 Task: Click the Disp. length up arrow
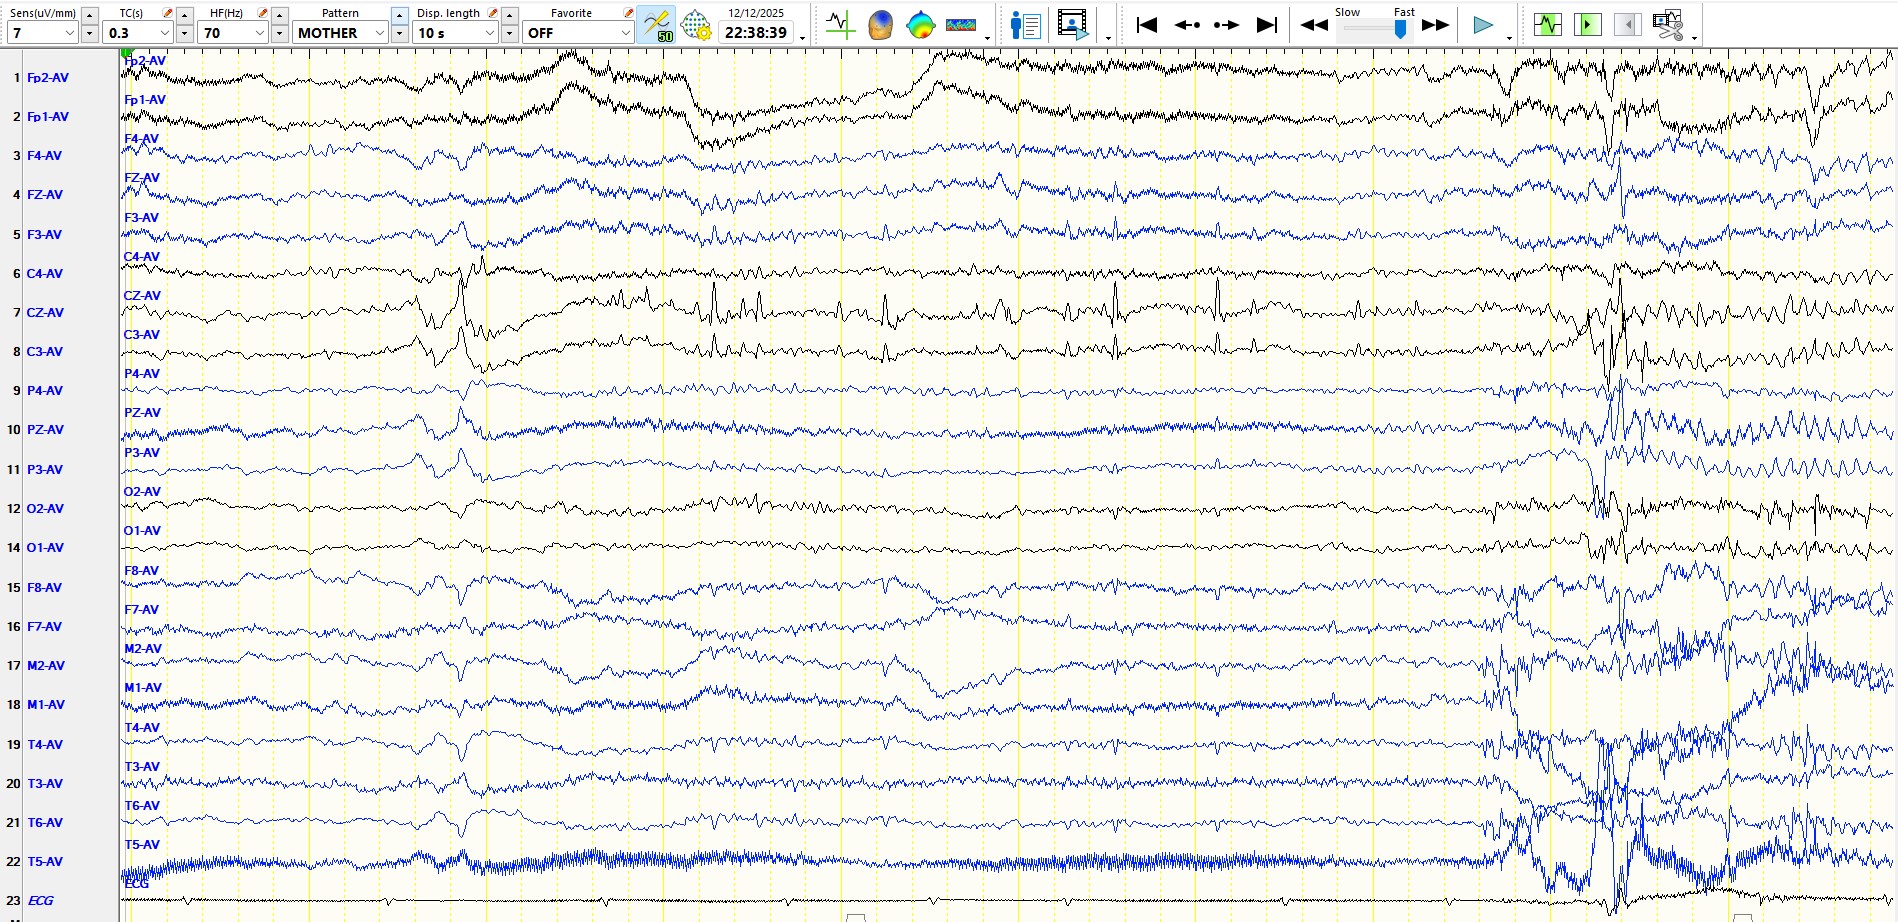(x=510, y=15)
